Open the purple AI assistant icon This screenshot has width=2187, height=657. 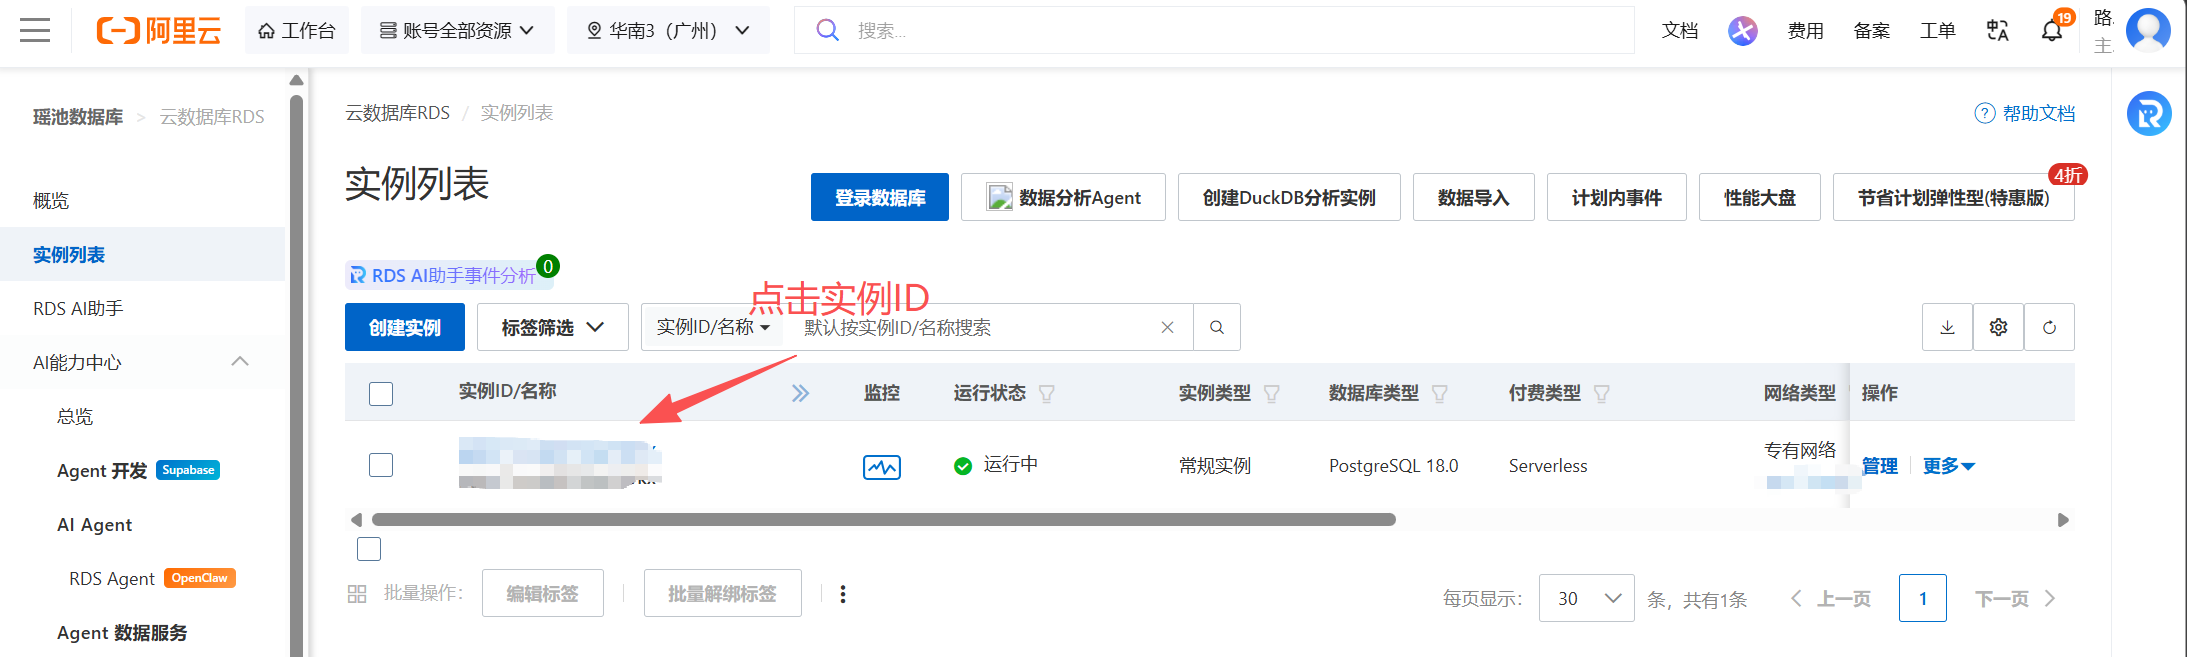(x=1743, y=31)
